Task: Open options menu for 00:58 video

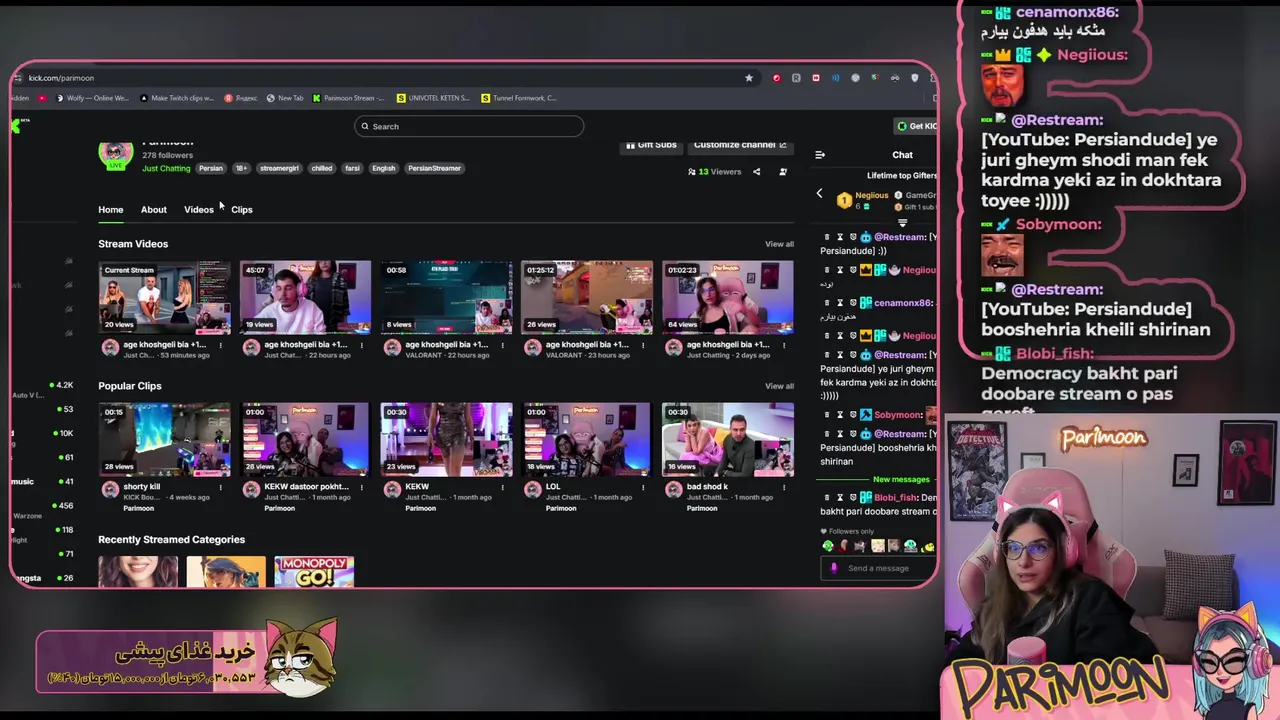Action: [x=503, y=345]
